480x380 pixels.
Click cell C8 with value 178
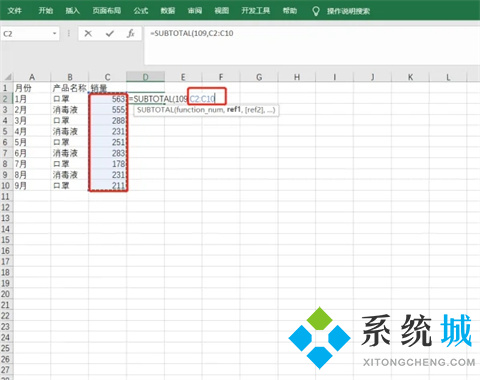[107, 164]
